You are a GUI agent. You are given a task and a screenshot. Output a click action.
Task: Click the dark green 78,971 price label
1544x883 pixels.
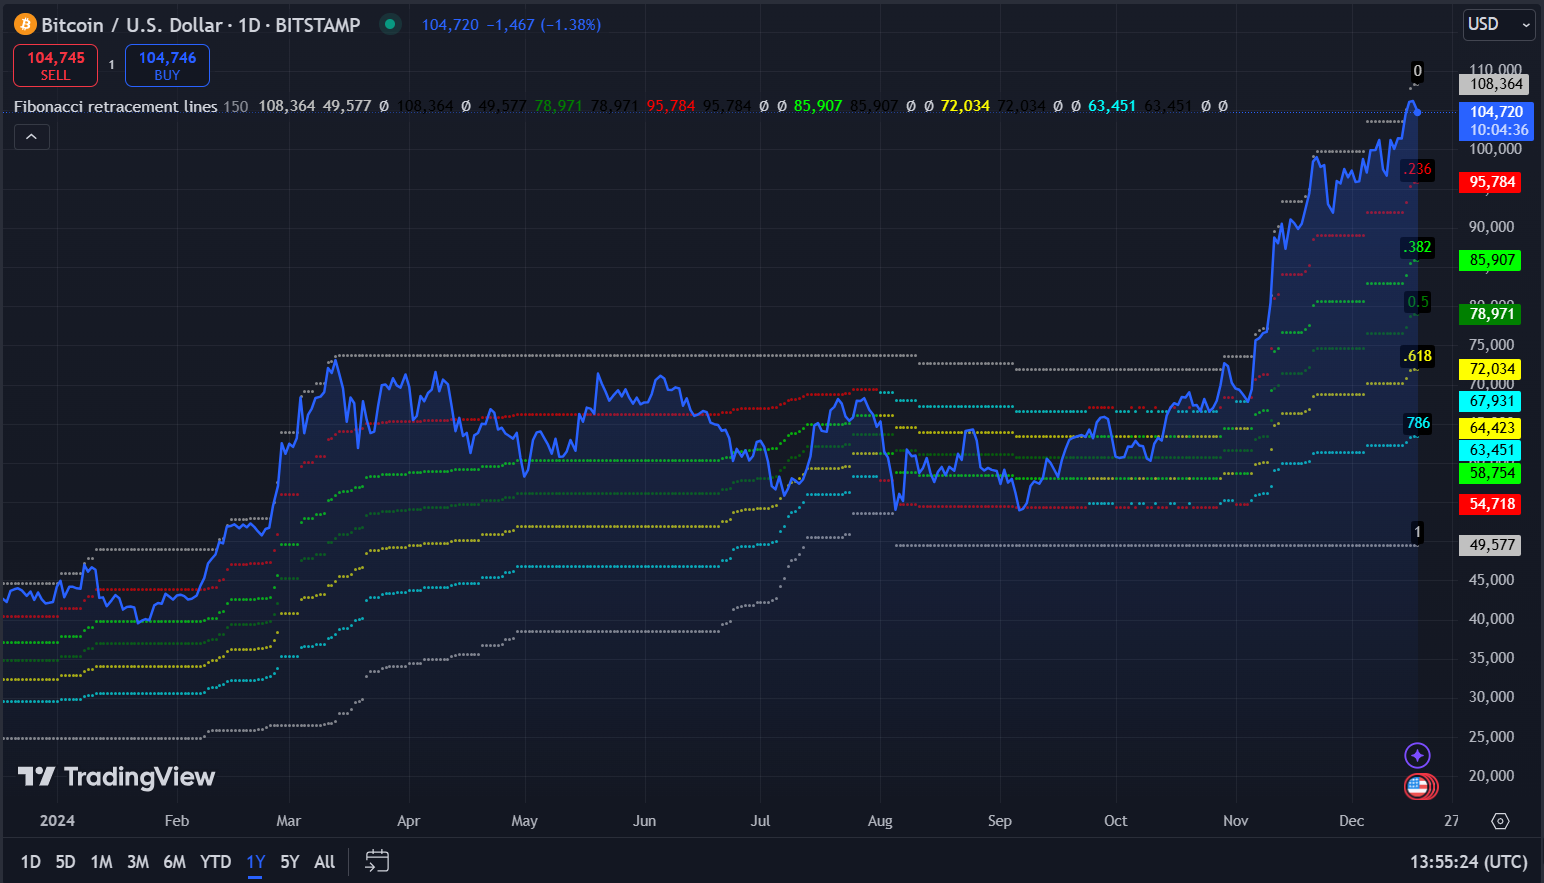(x=1490, y=314)
